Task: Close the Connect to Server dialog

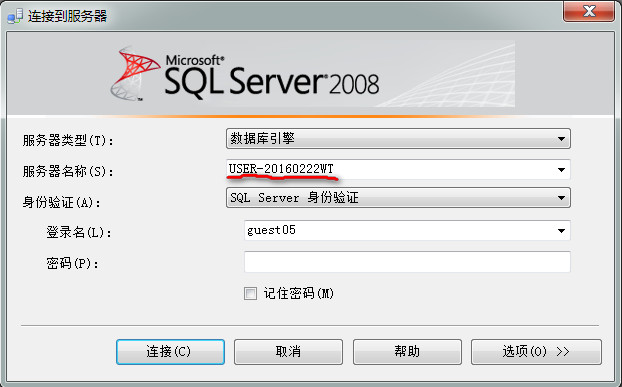Action: click(x=589, y=11)
